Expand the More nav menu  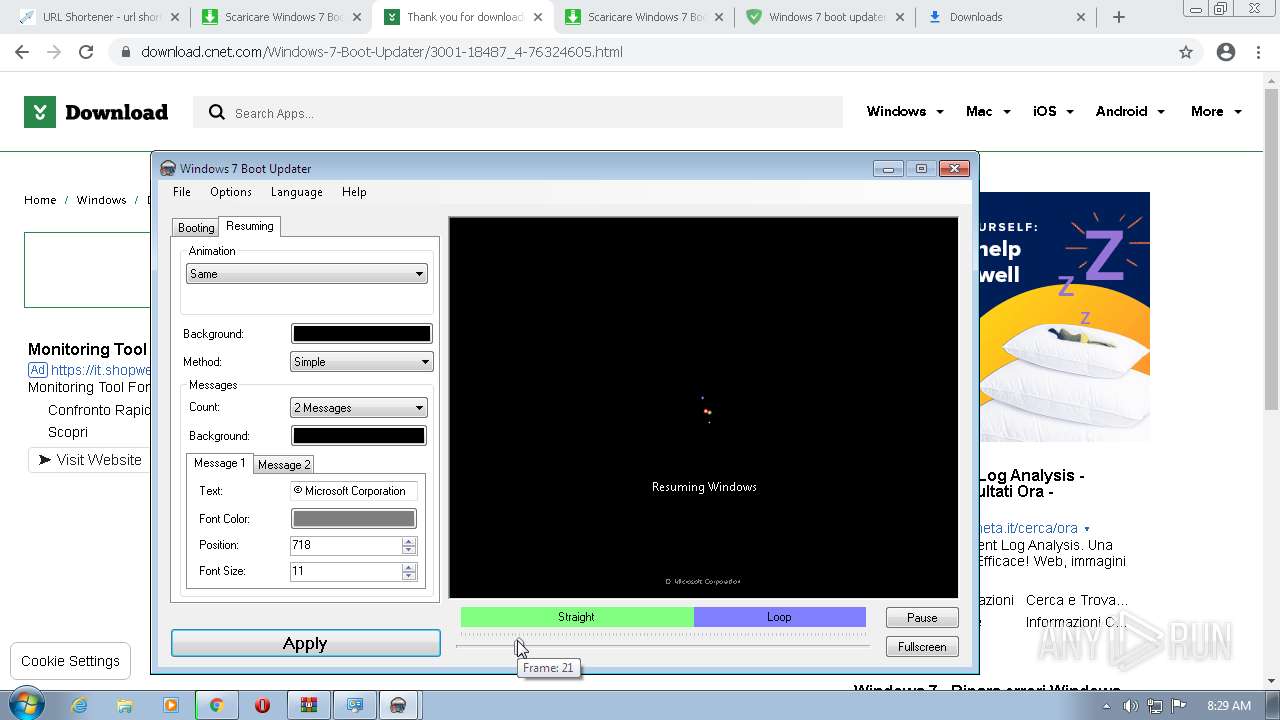1216,111
